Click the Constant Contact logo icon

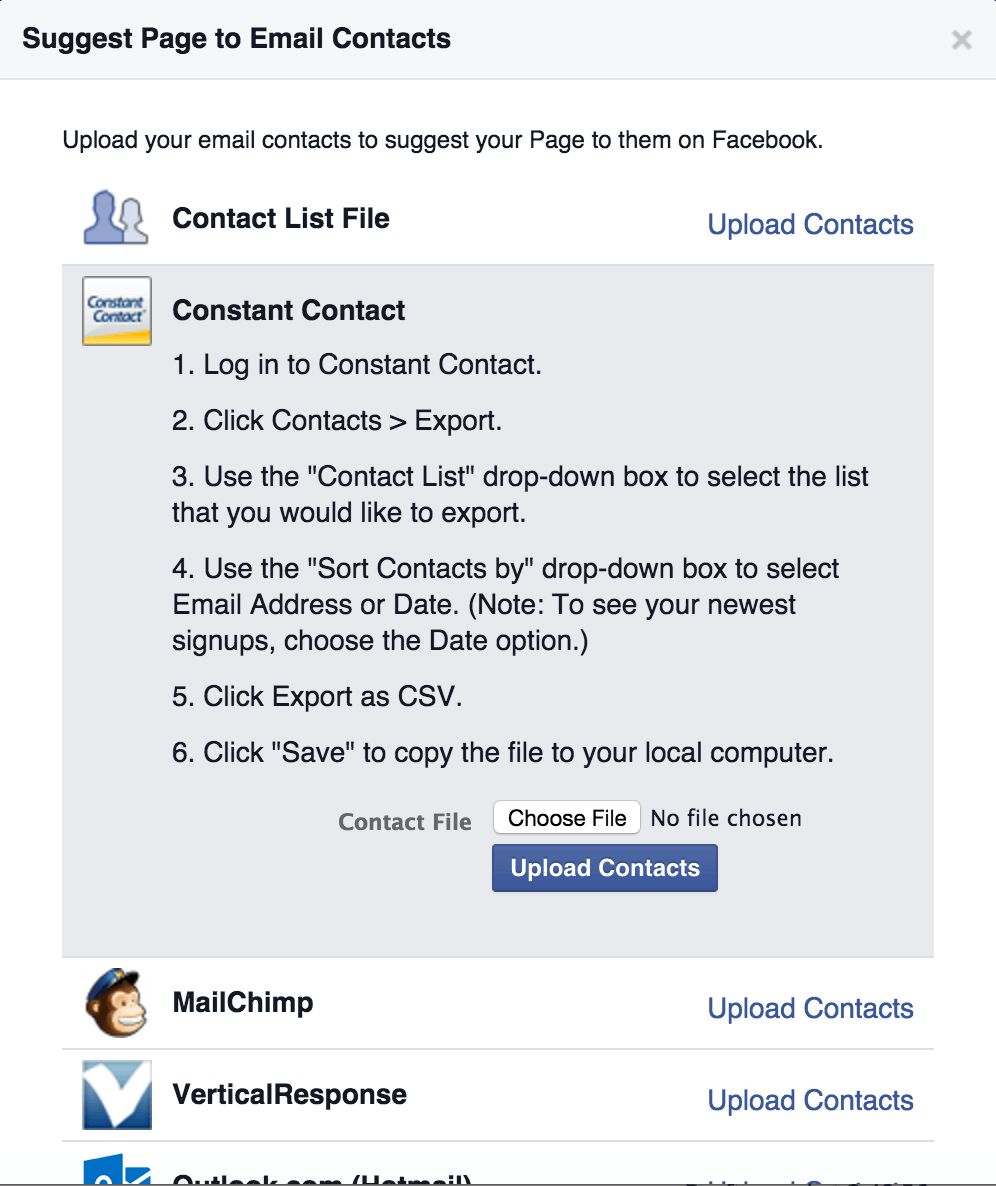(x=117, y=311)
